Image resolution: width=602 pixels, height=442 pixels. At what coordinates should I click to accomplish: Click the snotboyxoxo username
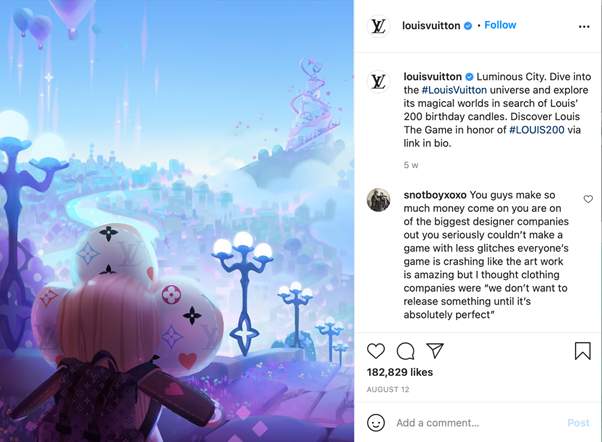[x=435, y=195]
